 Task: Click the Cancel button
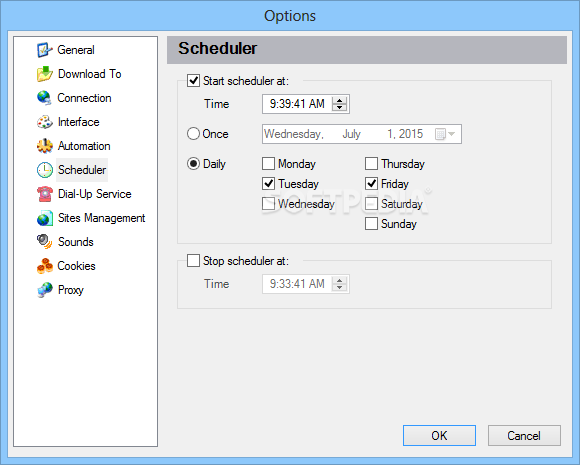[x=524, y=435]
